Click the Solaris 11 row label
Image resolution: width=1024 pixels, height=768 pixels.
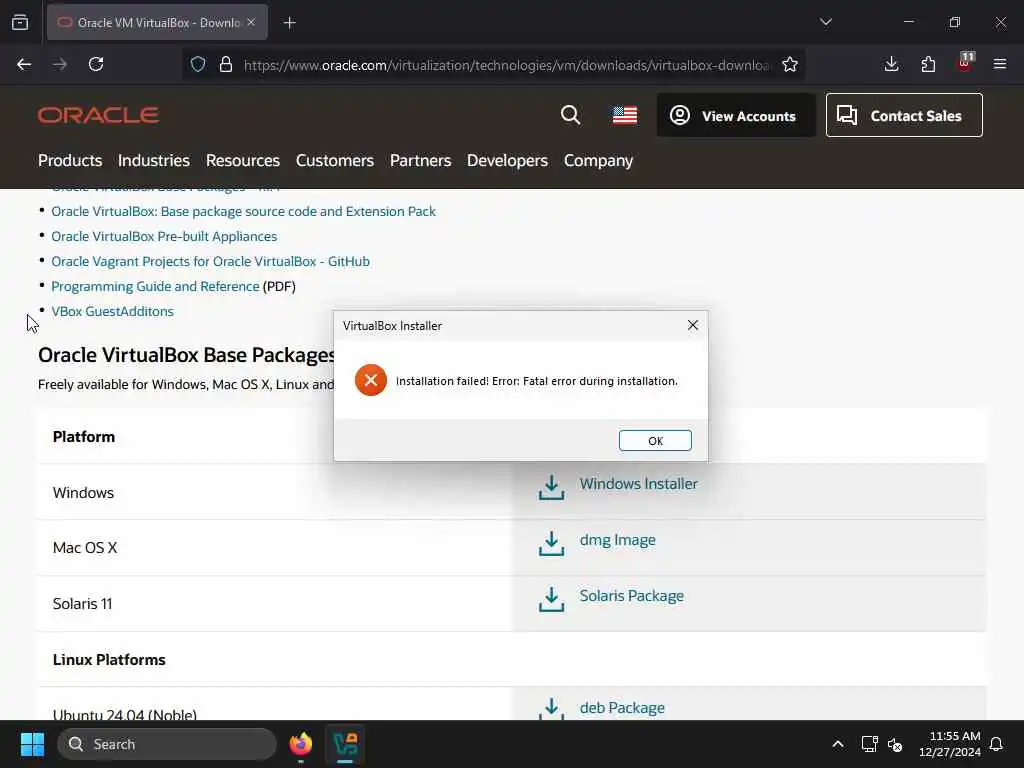point(82,603)
